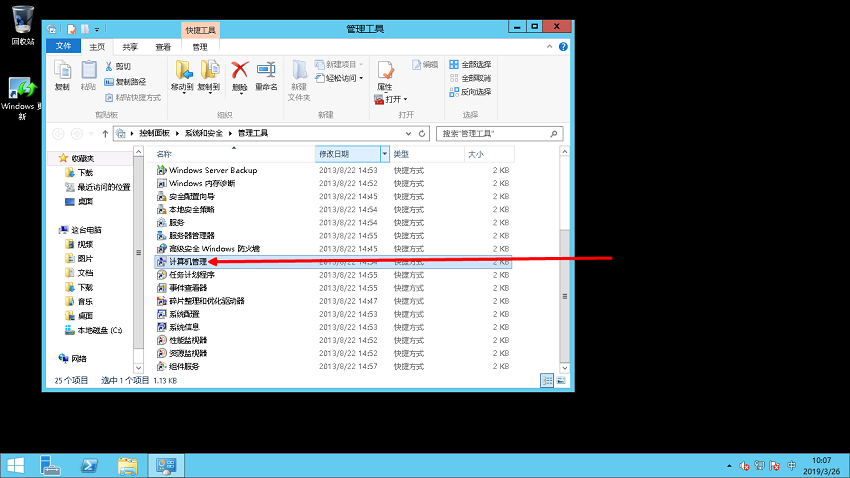The image size is (850, 478).
Task: Click the Search Administrative Tools box
Action: click(x=499, y=133)
